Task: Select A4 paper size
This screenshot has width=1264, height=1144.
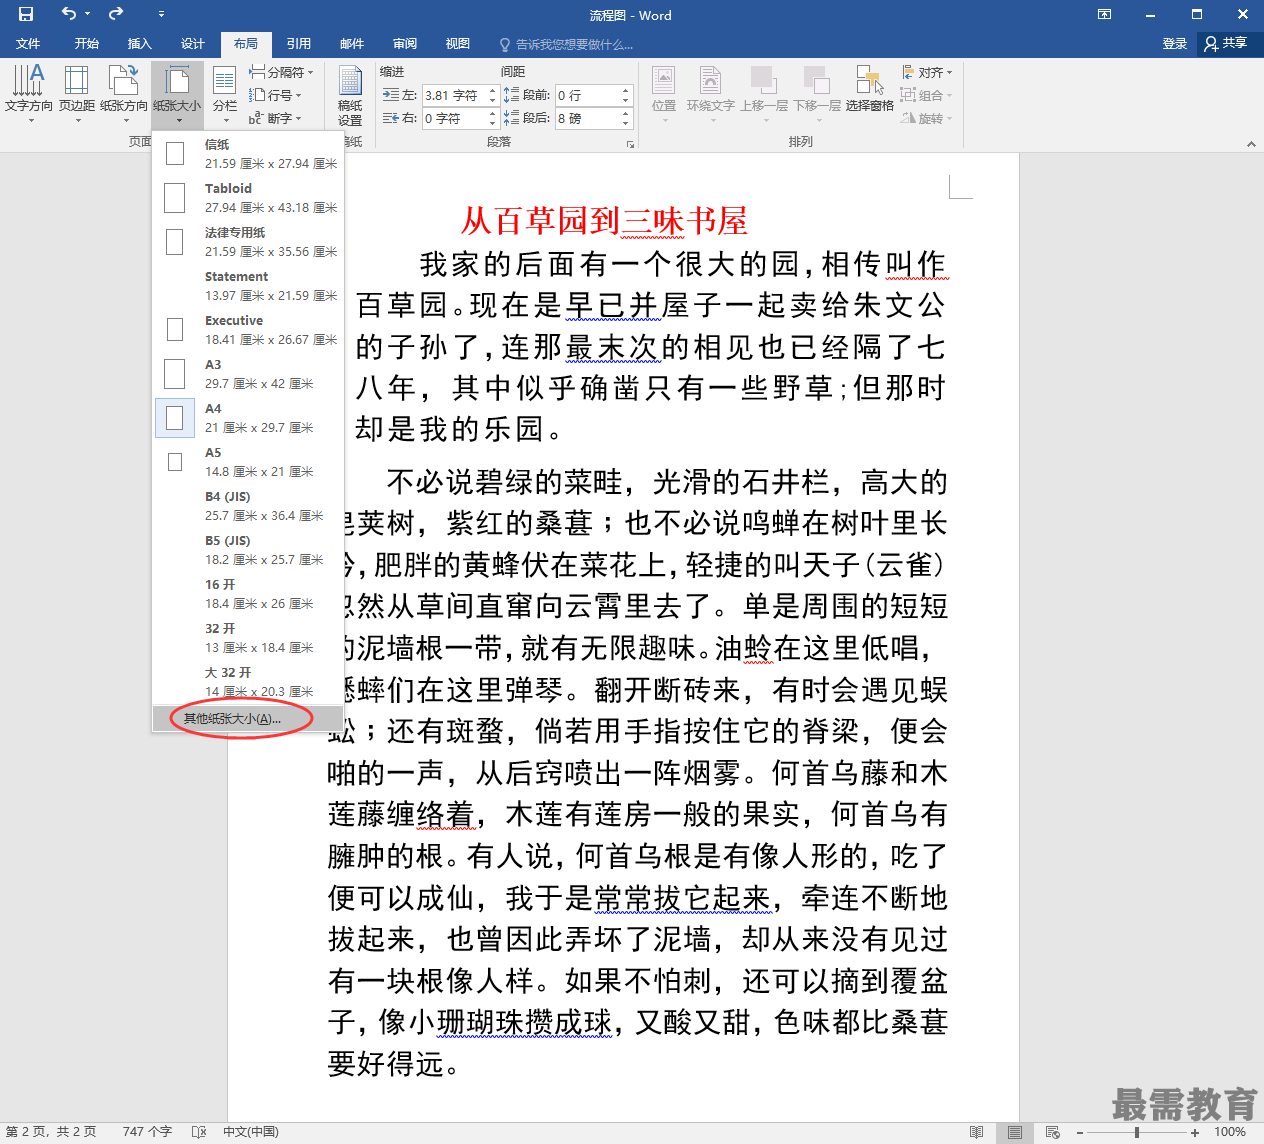Action: (248, 417)
